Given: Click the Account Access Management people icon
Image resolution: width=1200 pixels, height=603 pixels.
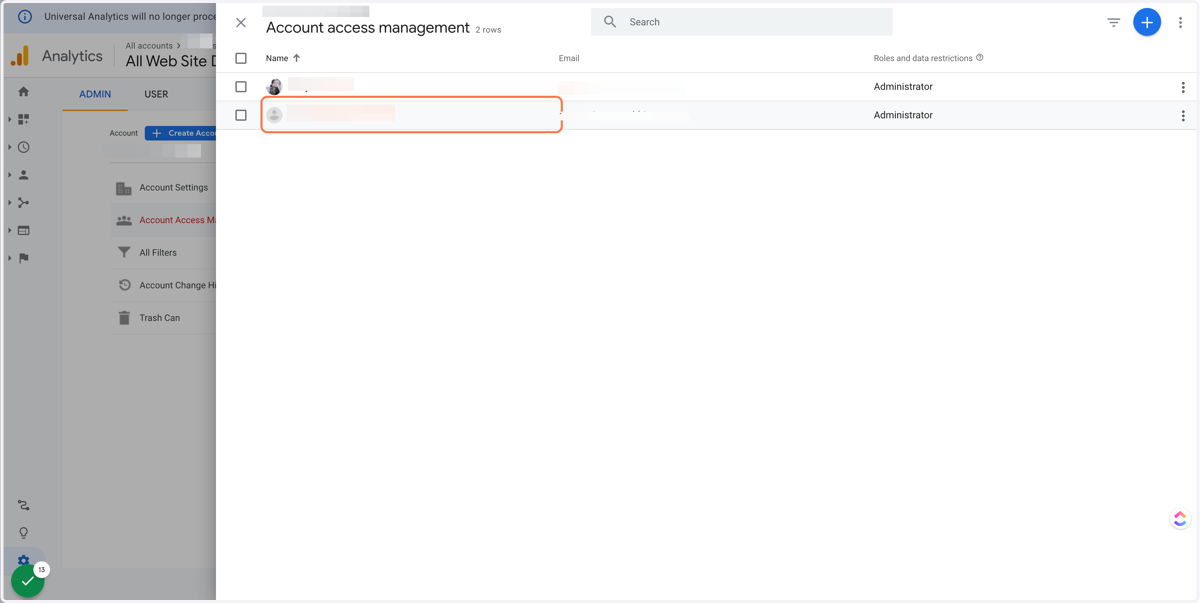Looking at the screenshot, I should pos(124,220).
